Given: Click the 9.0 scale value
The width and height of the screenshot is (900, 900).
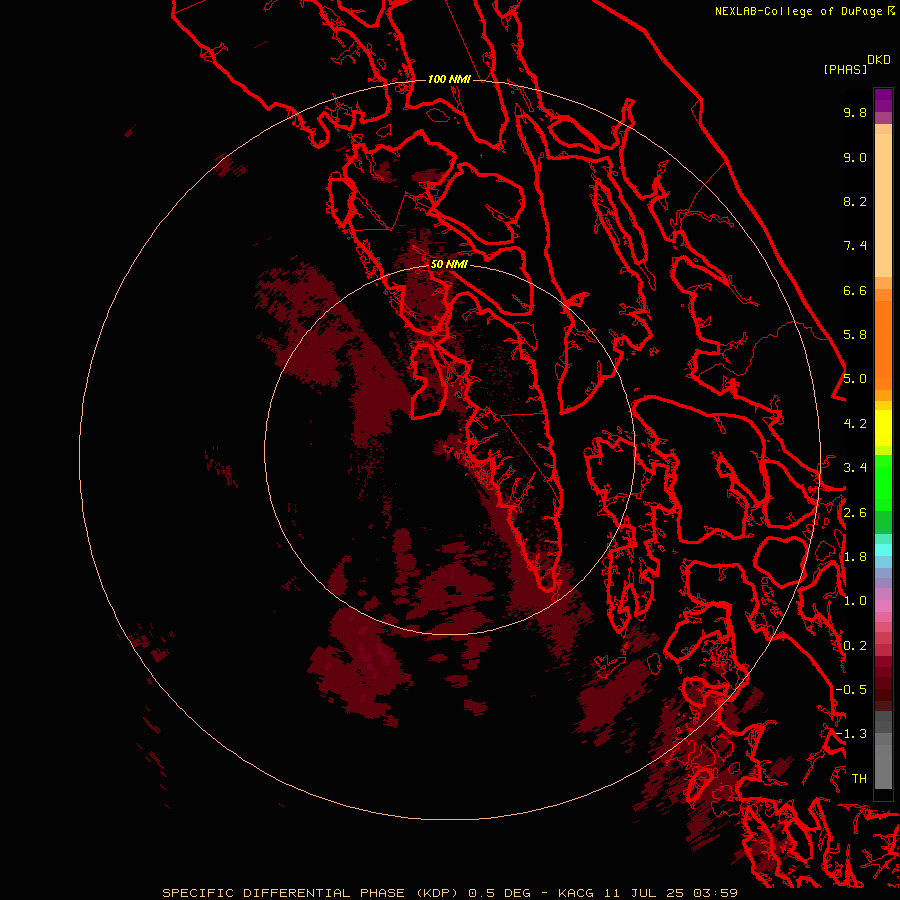Looking at the screenshot, I should coord(855,157).
